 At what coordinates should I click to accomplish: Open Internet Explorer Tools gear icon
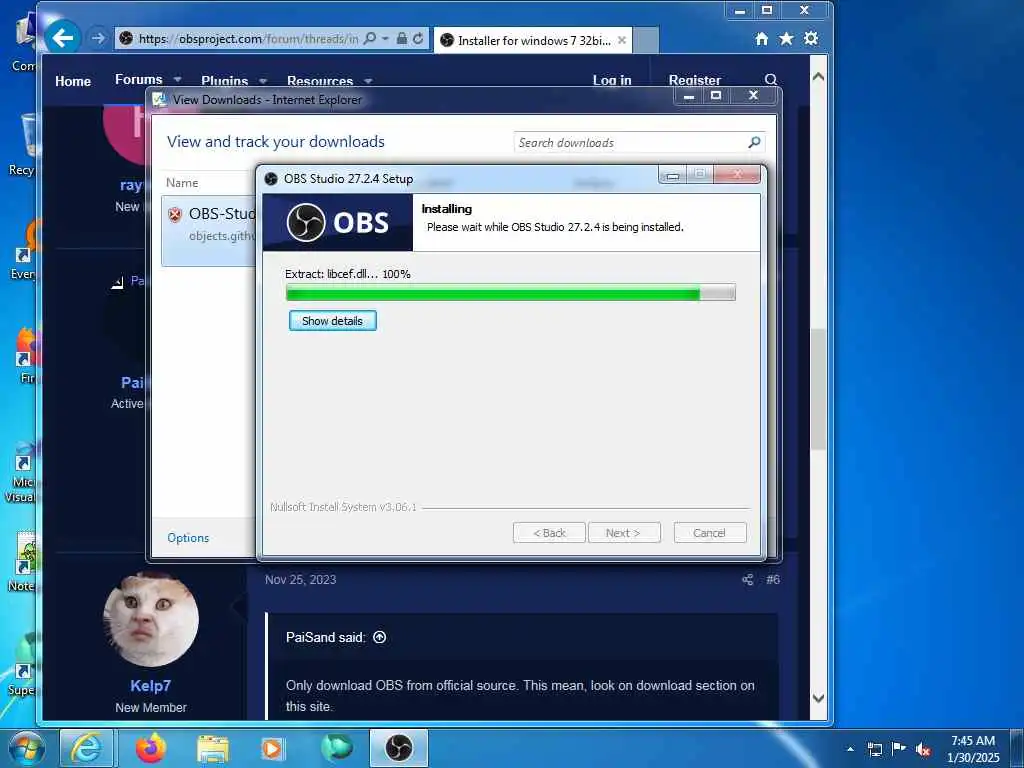coord(811,39)
